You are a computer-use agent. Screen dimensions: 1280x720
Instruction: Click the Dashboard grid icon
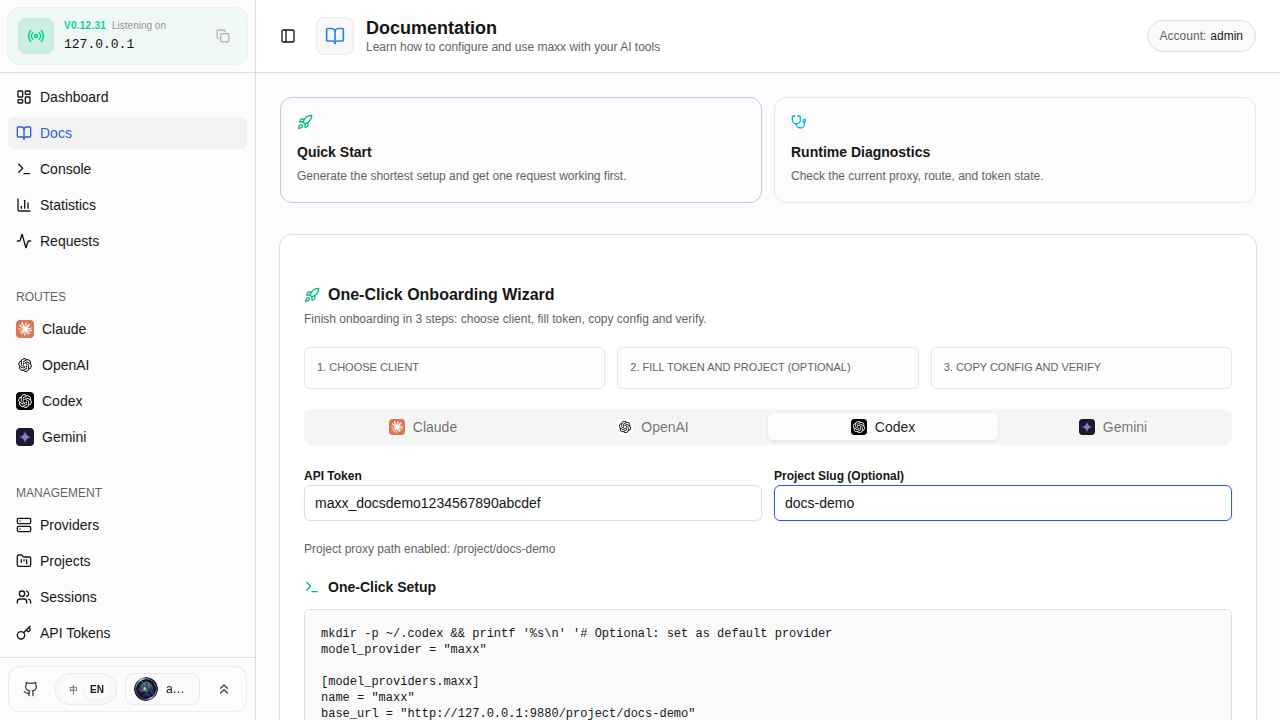pos(24,97)
